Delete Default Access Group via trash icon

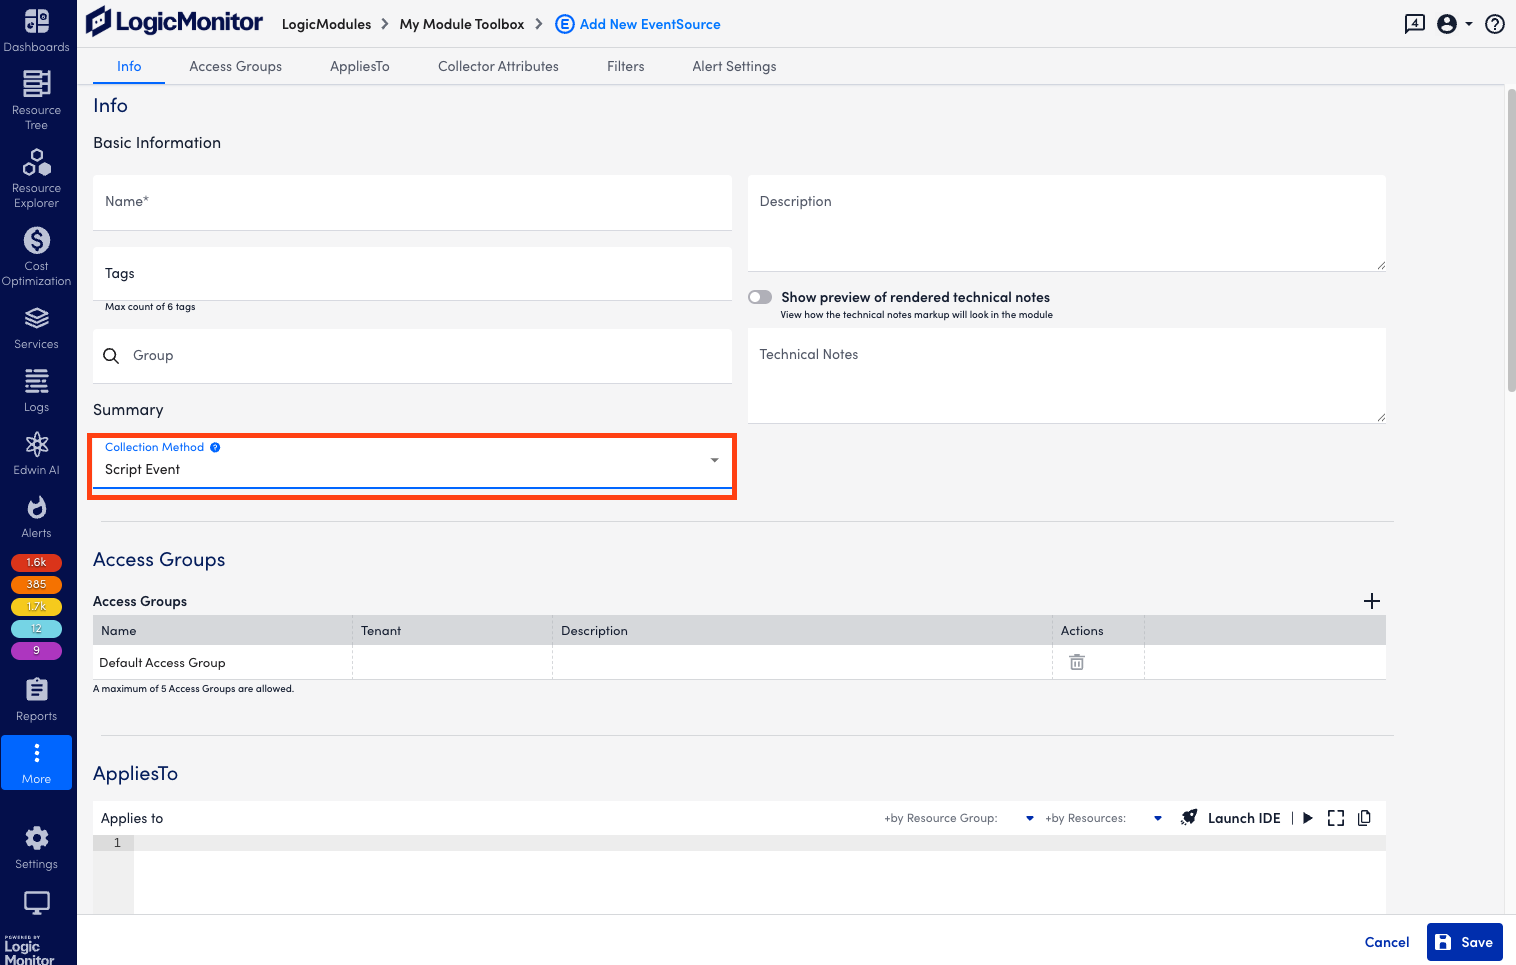coord(1076,662)
